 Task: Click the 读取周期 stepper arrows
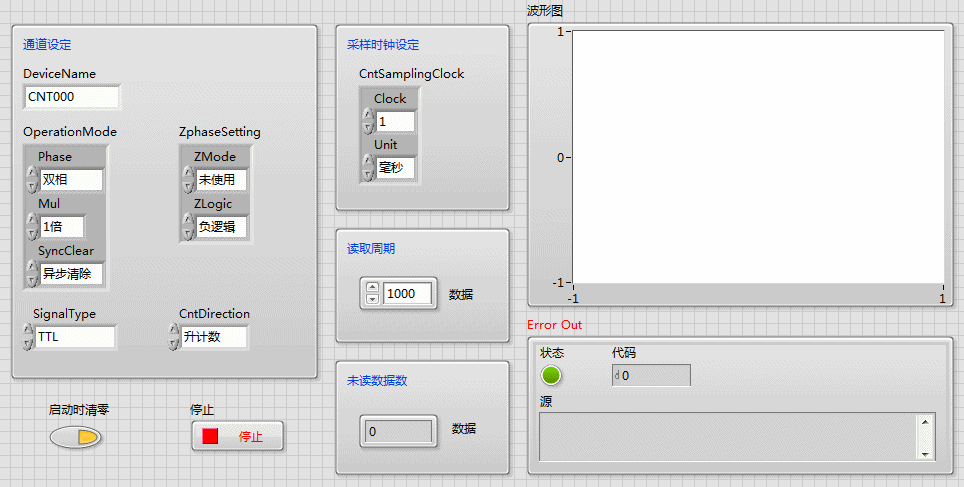click(x=373, y=293)
